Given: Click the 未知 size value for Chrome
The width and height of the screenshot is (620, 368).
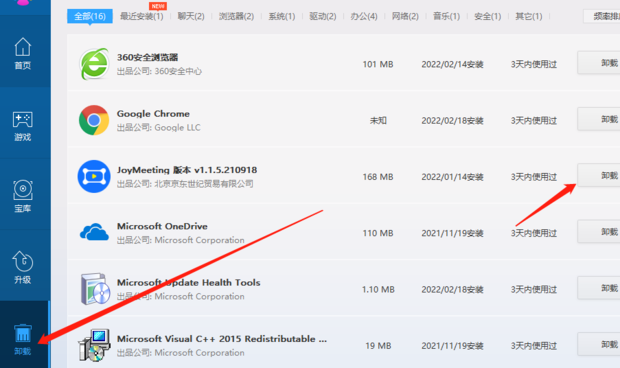Looking at the screenshot, I should tap(378, 121).
